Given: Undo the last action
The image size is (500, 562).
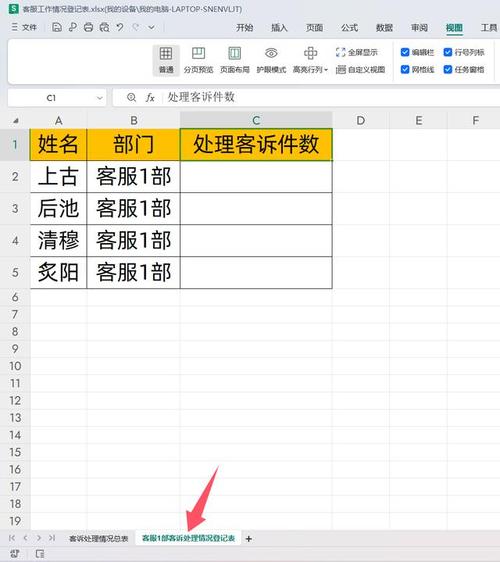Looking at the screenshot, I should click(x=120, y=27).
